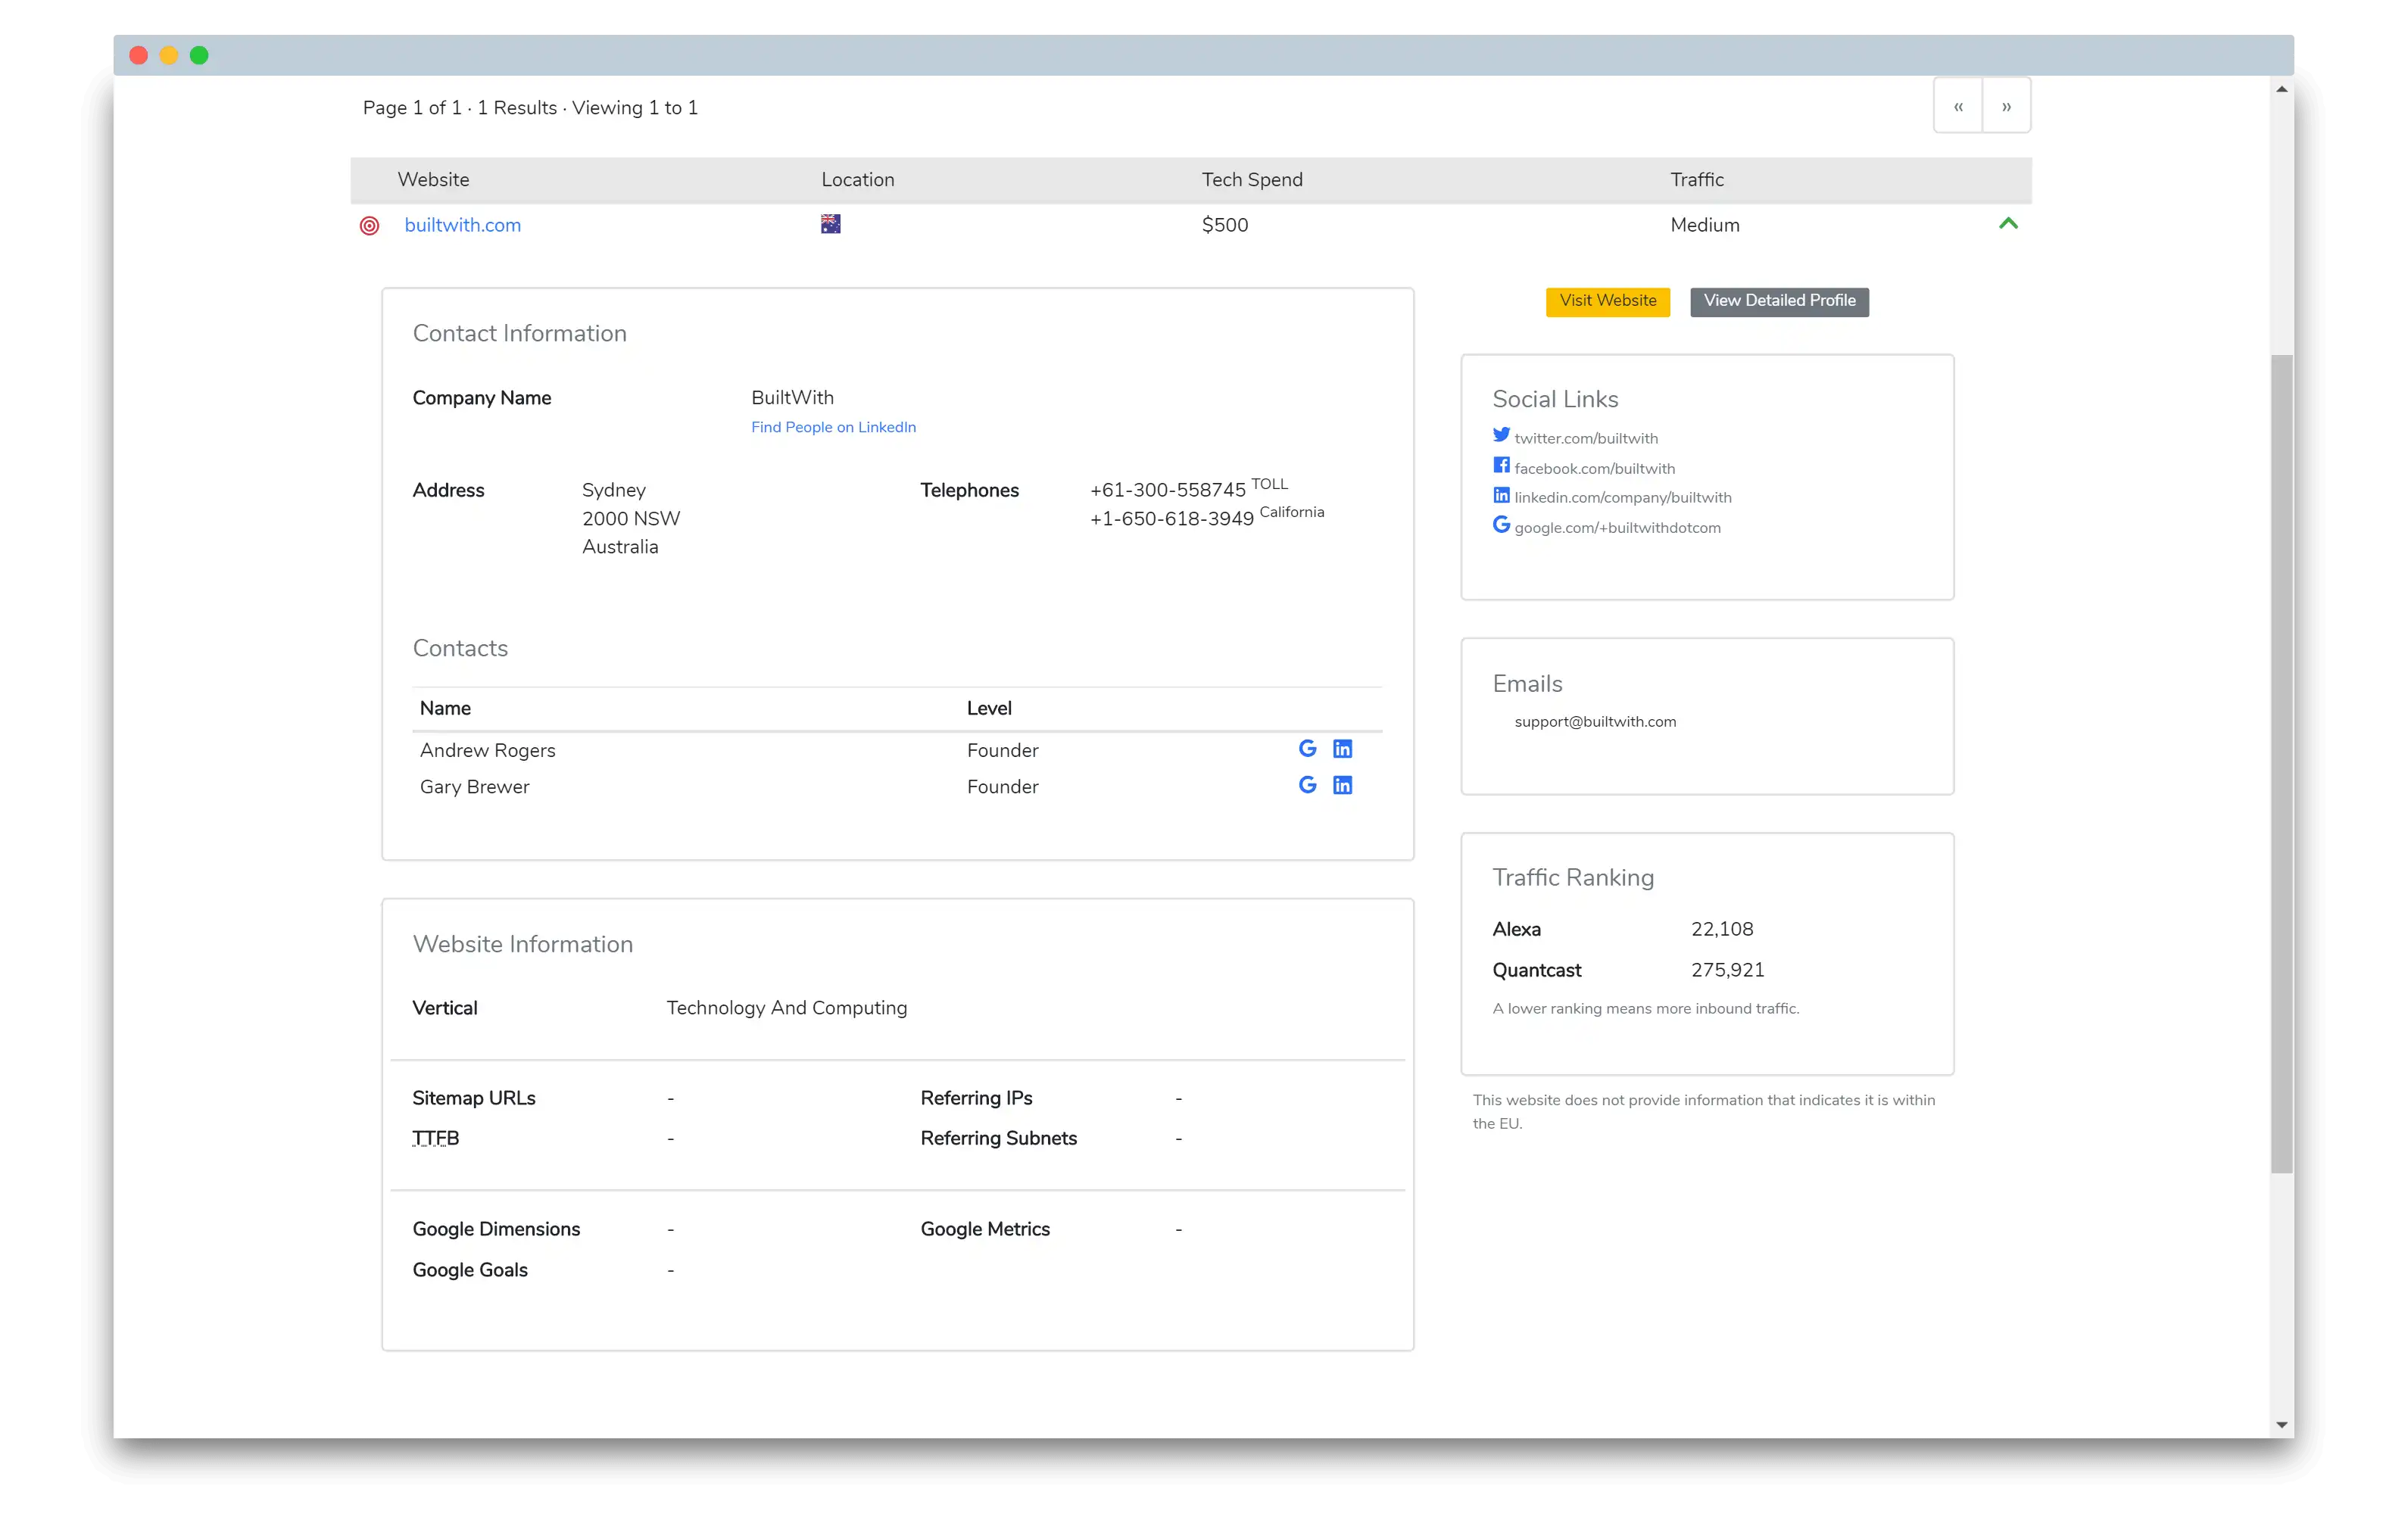Screen dimensions: 2408x1514
Task: Click the scrollbar down arrow
Action: coord(2281,1425)
